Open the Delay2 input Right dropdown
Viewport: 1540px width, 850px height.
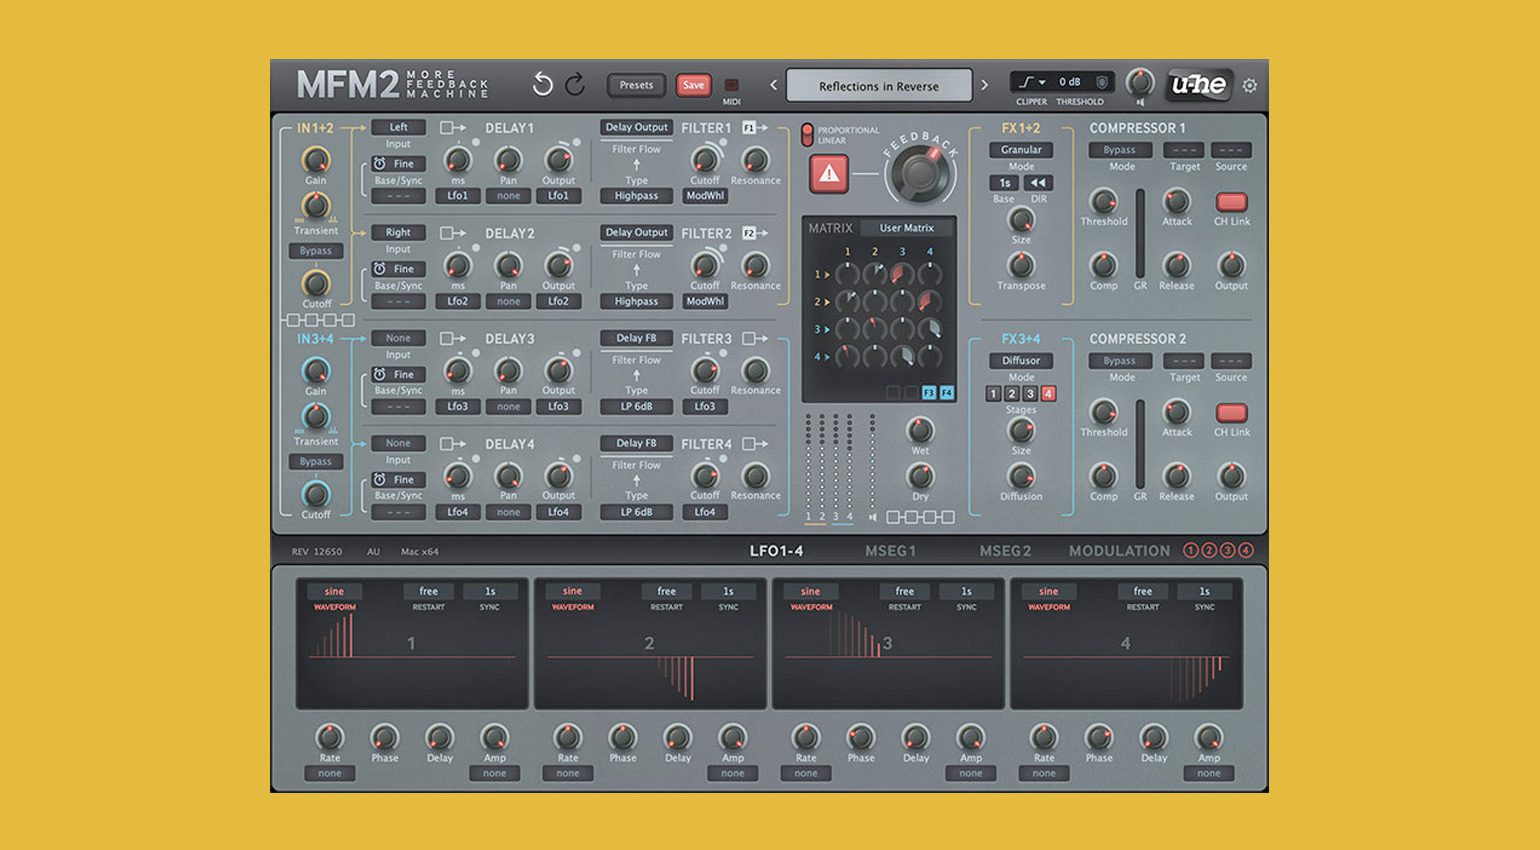pos(398,232)
